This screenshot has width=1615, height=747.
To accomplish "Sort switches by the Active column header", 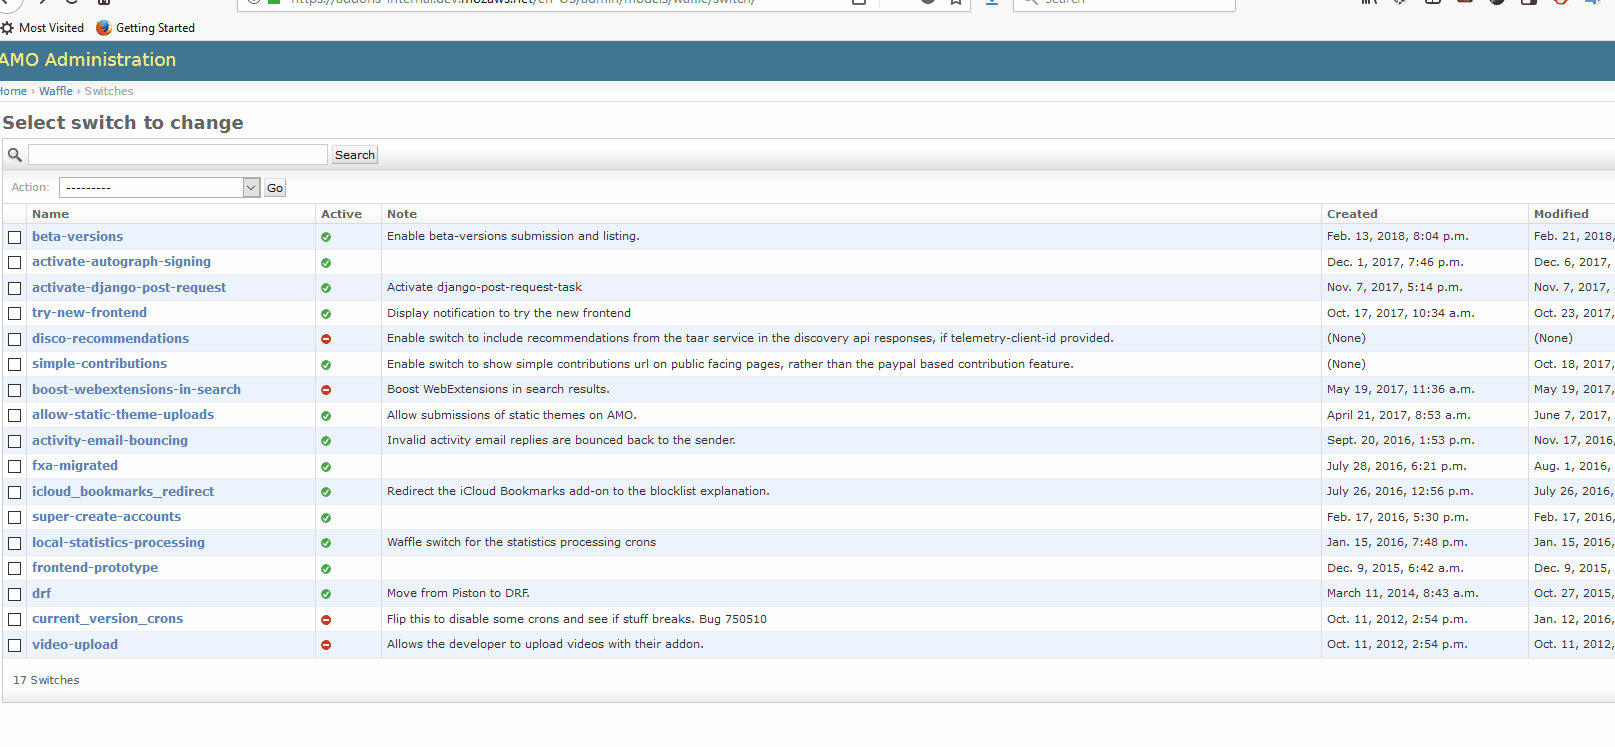I will click(341, 214).
